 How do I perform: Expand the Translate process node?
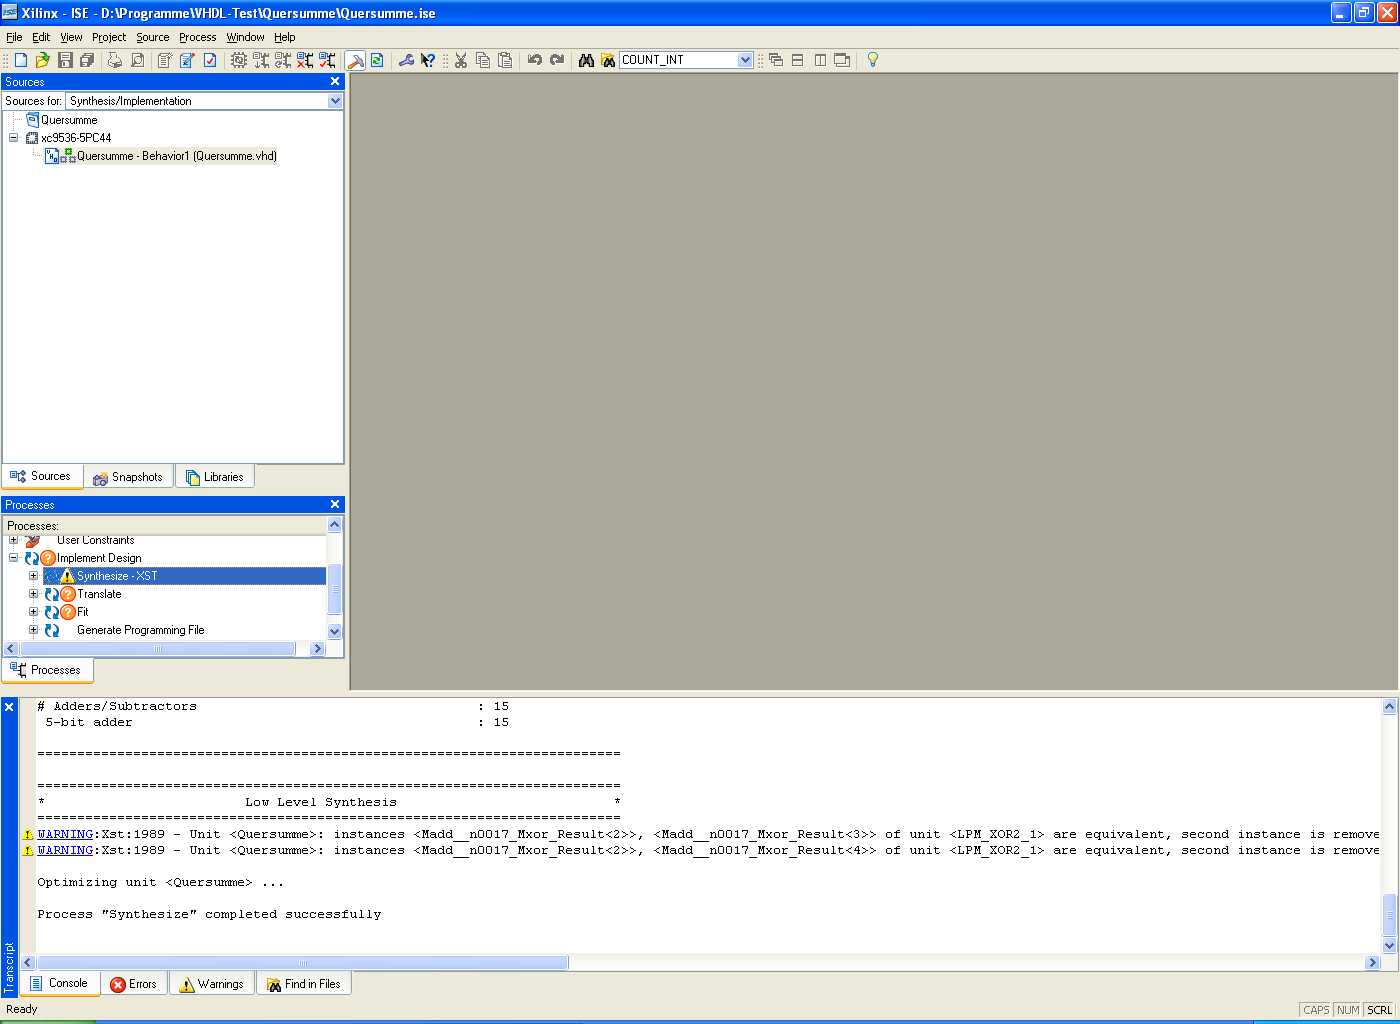tap(33, 594)
